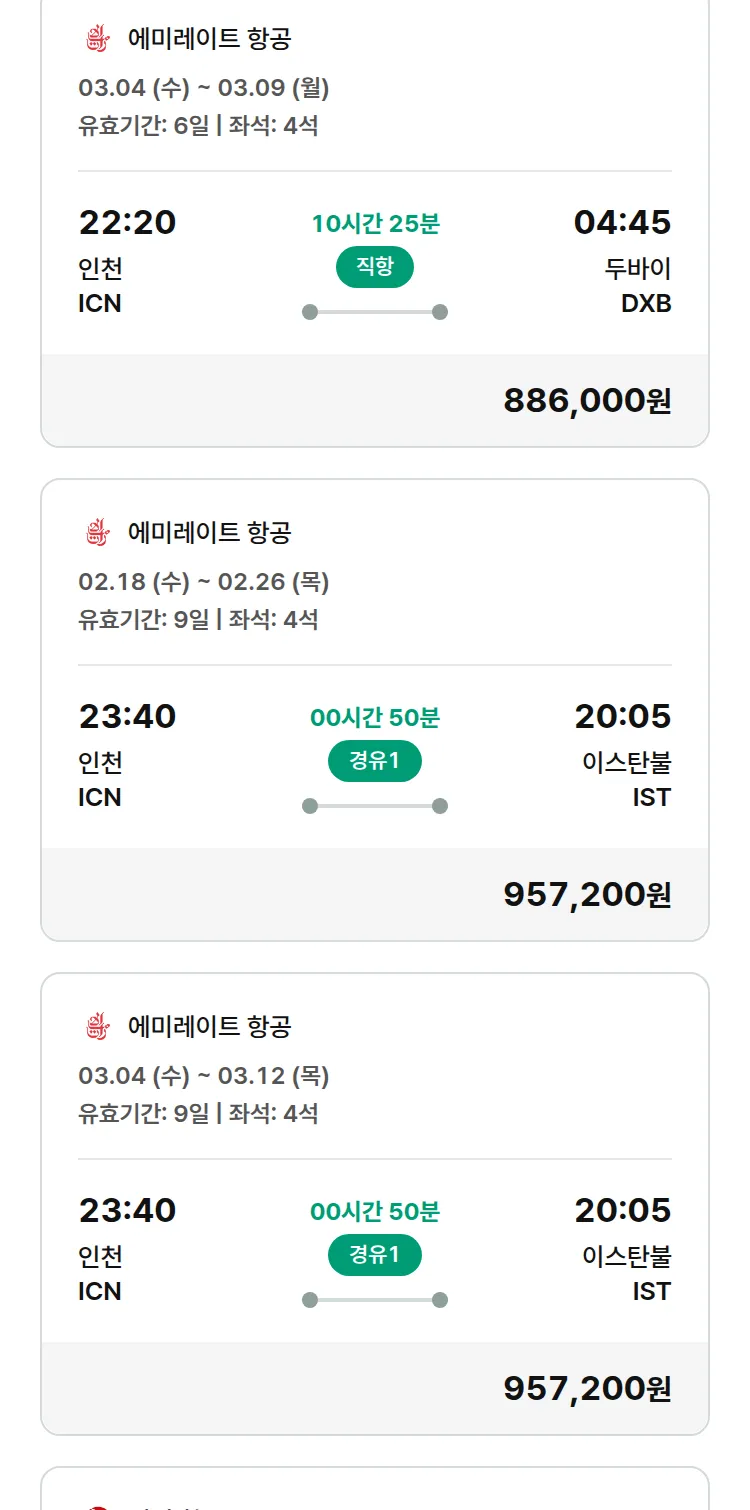This screenshot has height=1510, width=750.
Task: Tap the 경유1 badge on the 02.18 flight
Action: pos(375,761)
